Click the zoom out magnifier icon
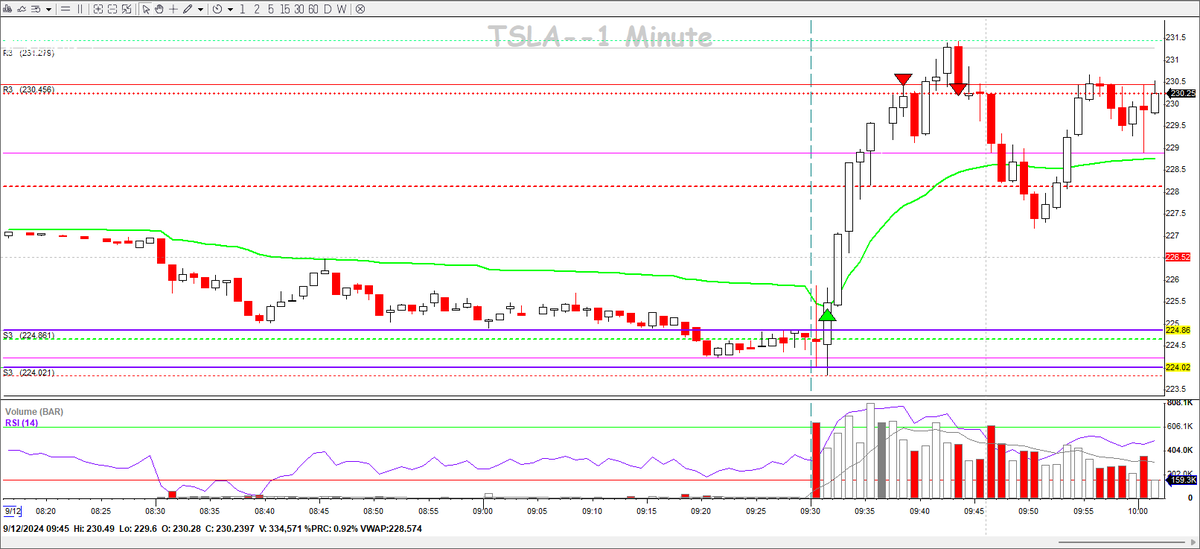This screenshot has height=549, width=1200. click(x=112, y=9)
